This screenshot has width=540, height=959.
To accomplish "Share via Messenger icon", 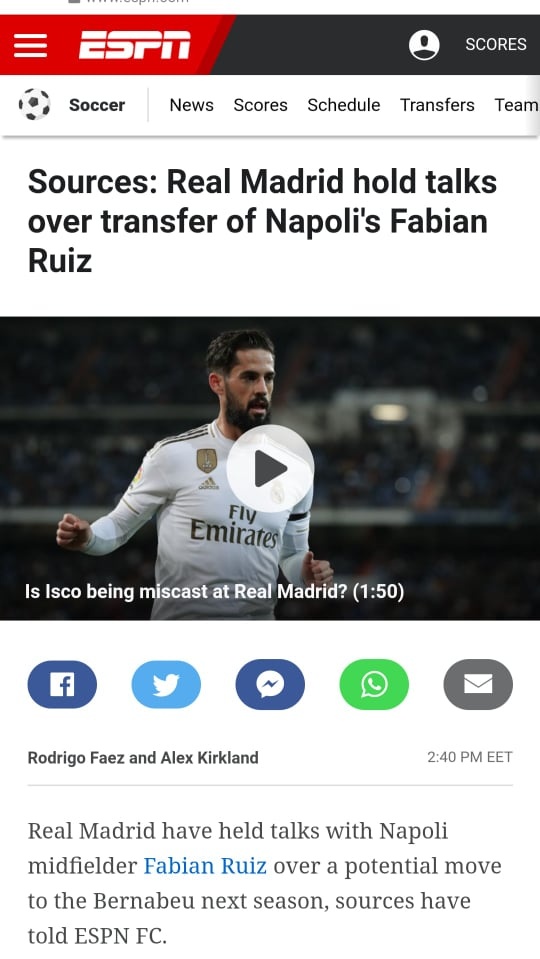I will click(270, 684).
